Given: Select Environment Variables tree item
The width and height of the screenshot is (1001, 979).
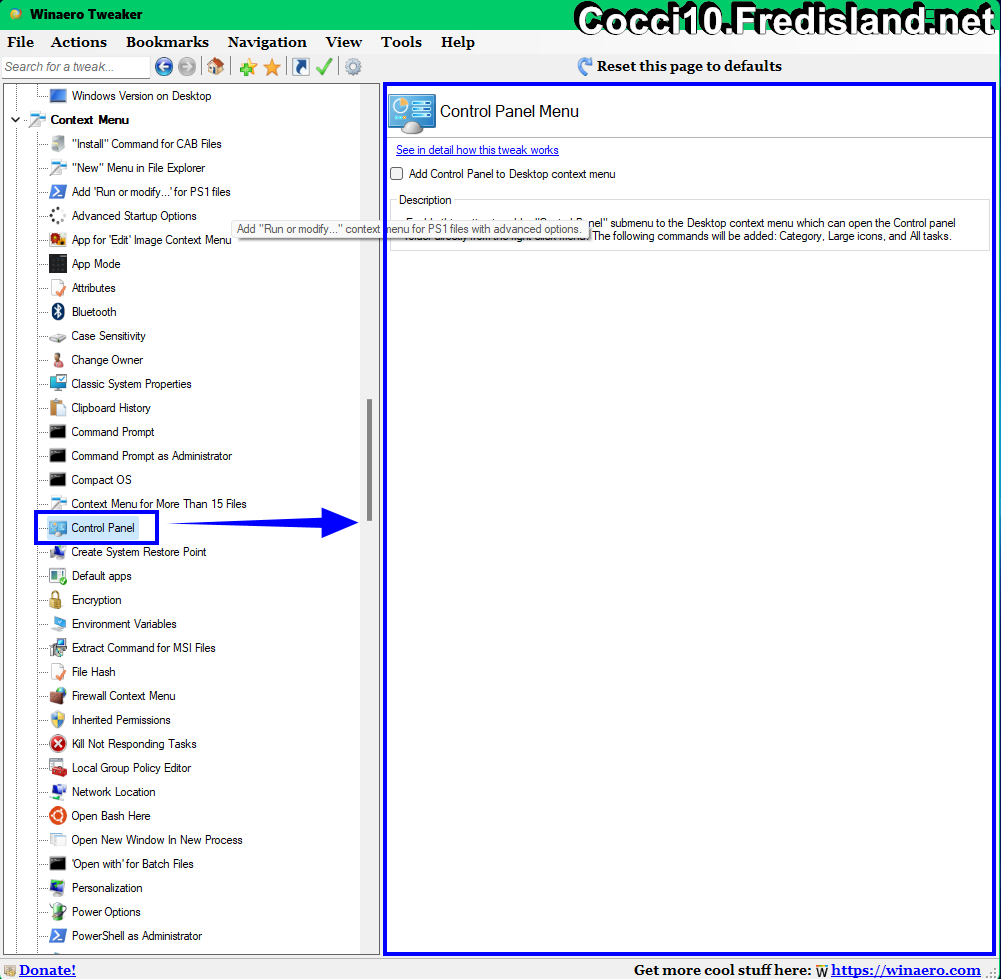Looking at the screenshot, I should pyautogui.click(x=124, y=624).
